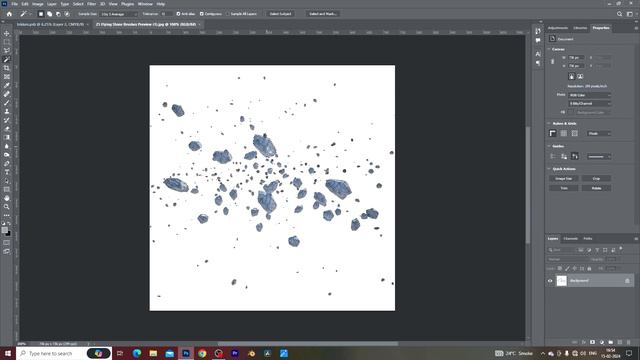Open the guides line style dropdown
Viewport: 640px width, 360px height.
pos(599,156)
